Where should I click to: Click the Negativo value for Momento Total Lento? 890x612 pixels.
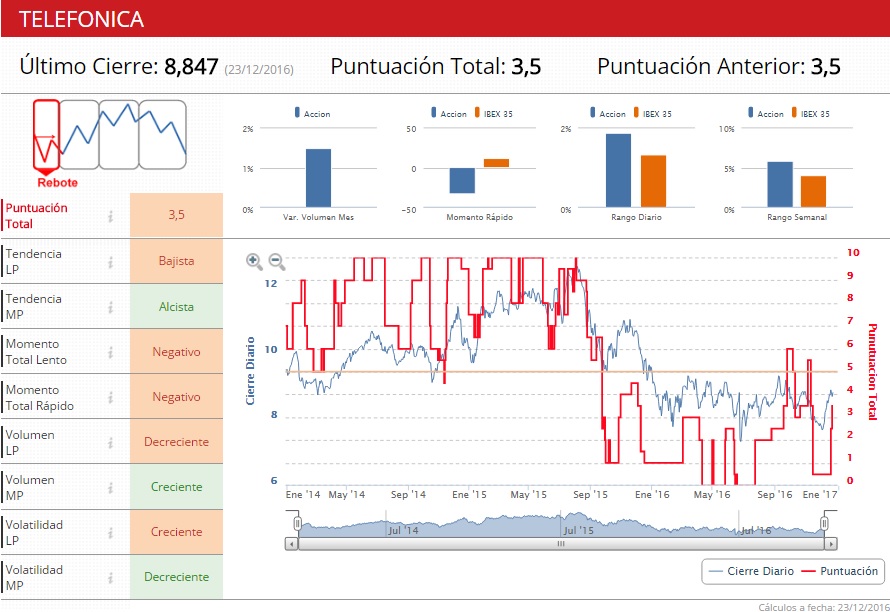click(177, 351)
